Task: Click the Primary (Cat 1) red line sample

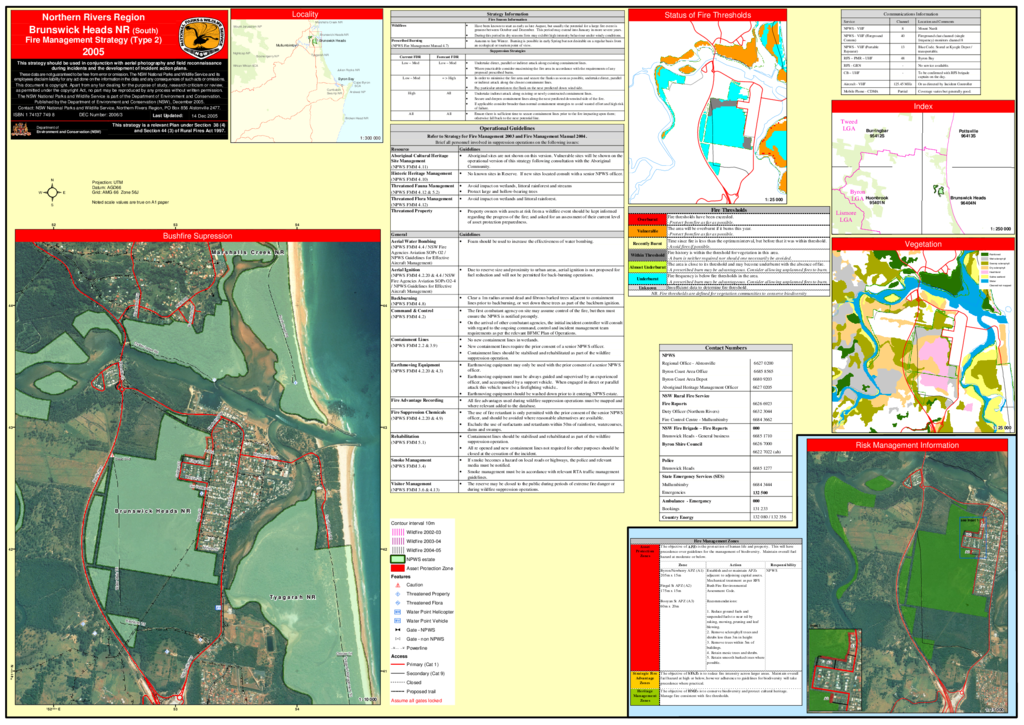Action: pyautogui.click(x=398, y=664)
